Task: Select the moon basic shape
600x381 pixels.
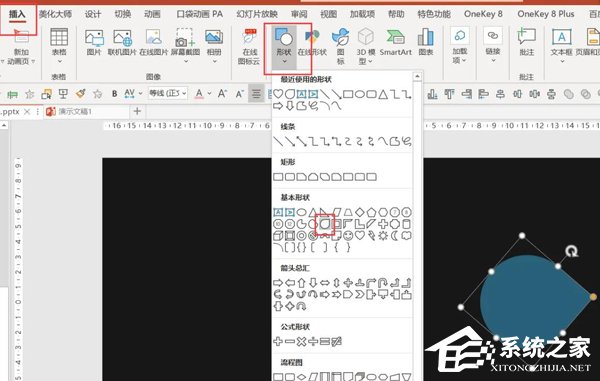Action: pos(395,236)
